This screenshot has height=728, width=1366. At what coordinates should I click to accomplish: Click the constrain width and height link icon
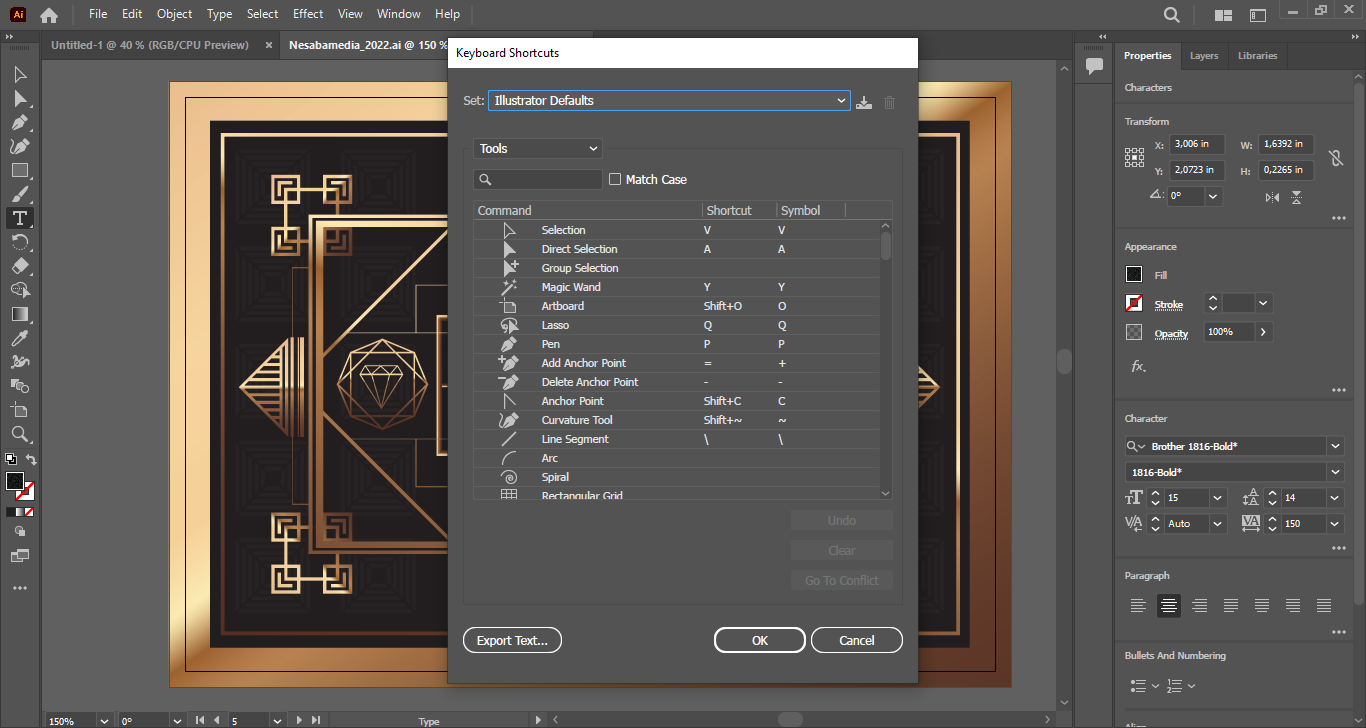point(1335,158)
